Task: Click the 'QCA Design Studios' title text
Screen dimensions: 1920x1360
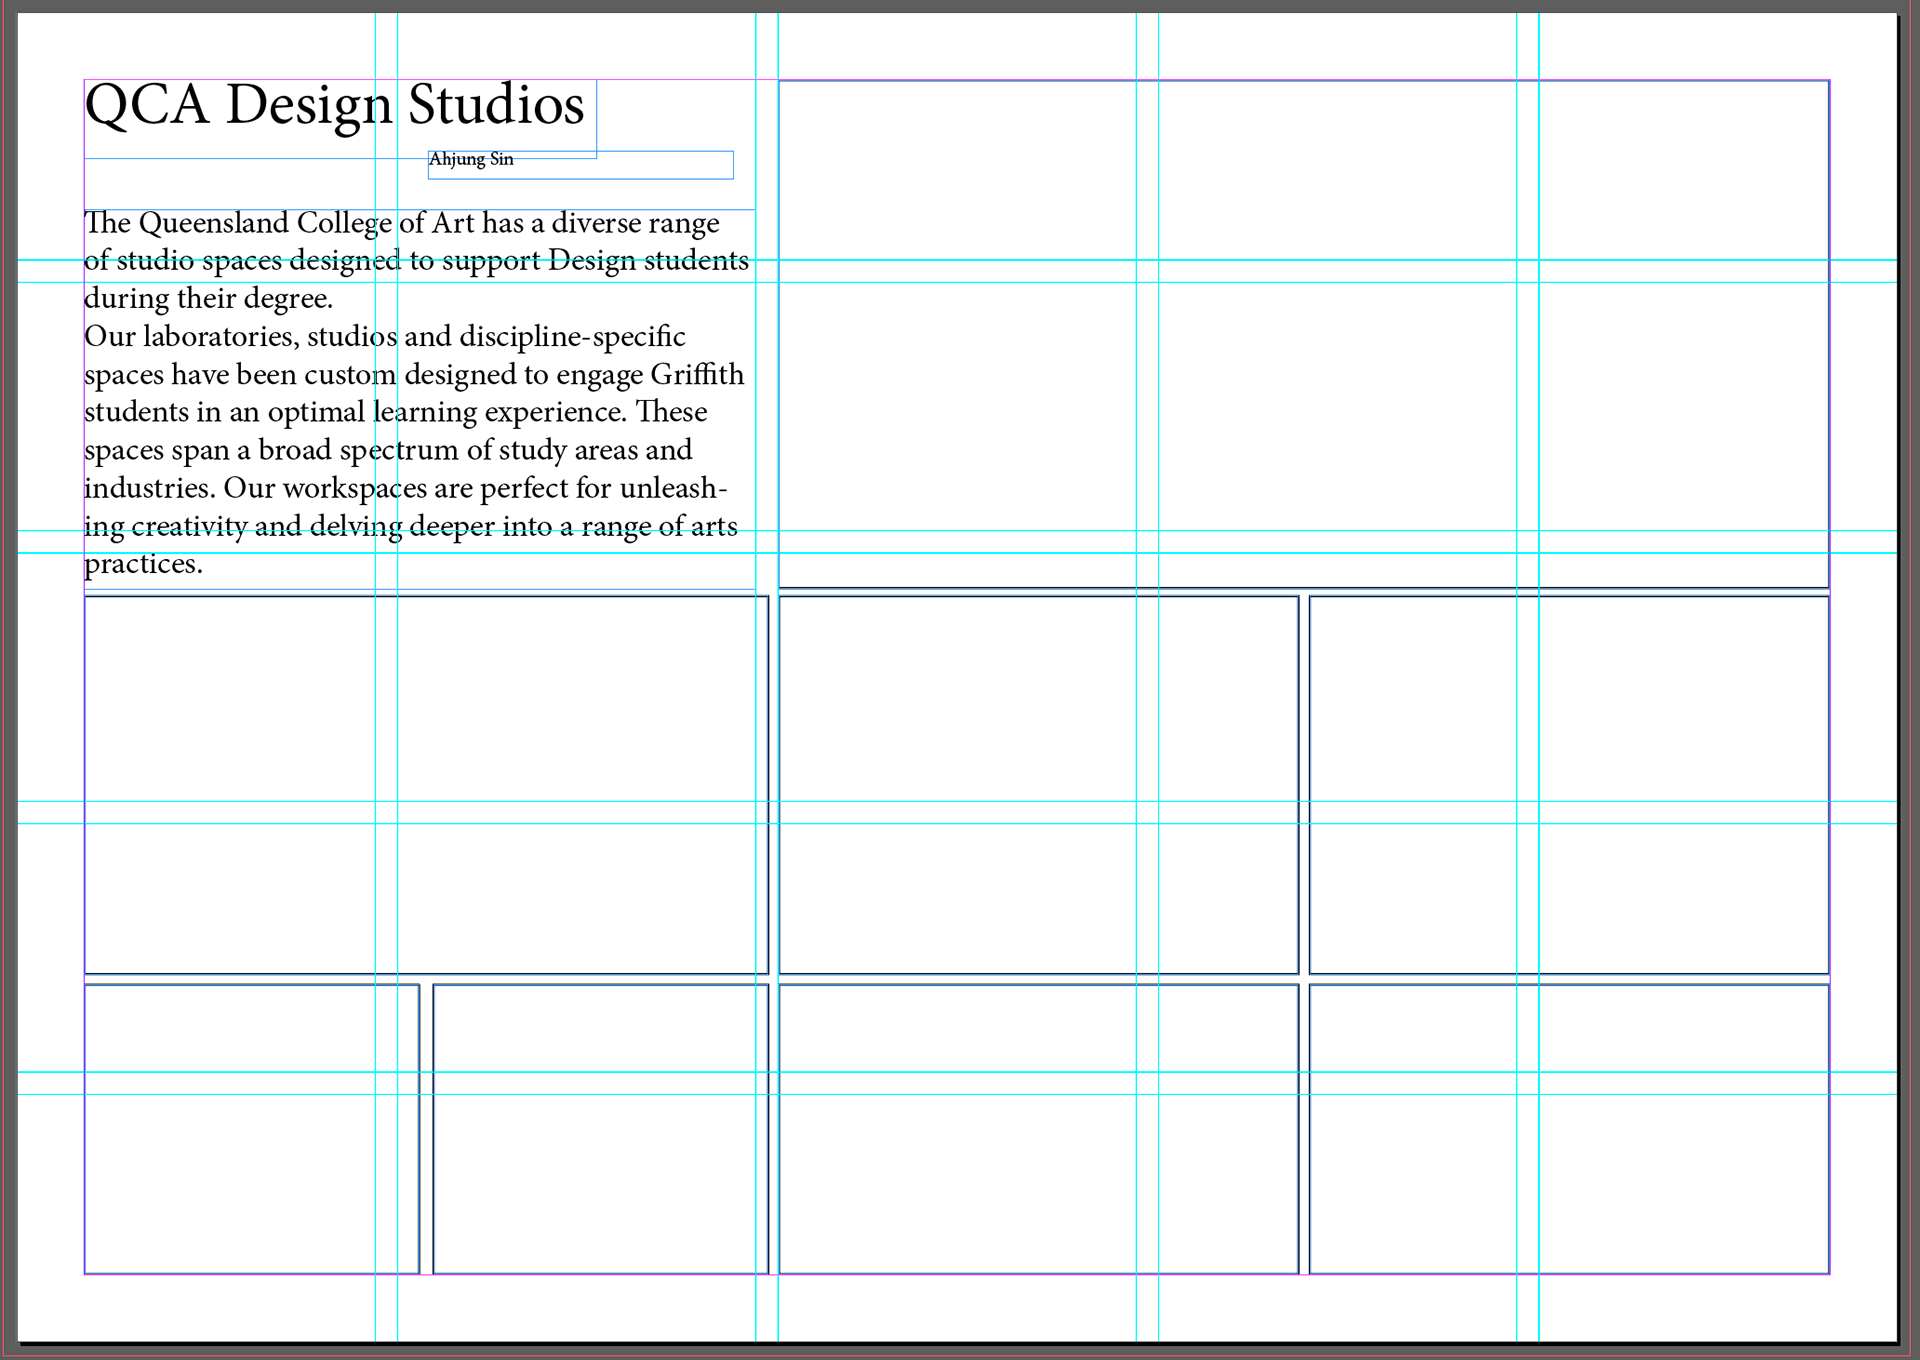Action: tap(335, 105)
